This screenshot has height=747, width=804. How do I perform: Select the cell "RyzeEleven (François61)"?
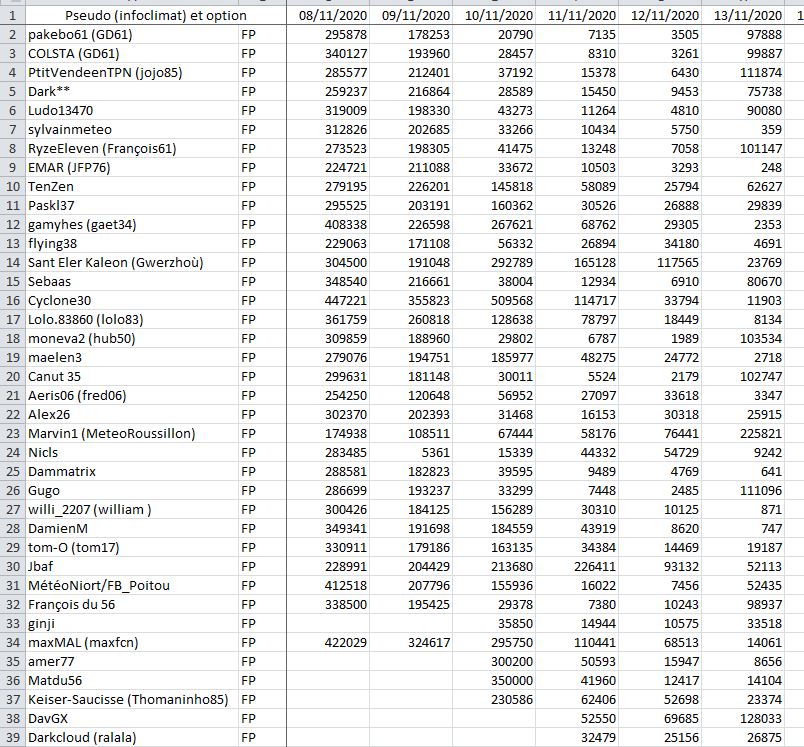coord(132,149)
